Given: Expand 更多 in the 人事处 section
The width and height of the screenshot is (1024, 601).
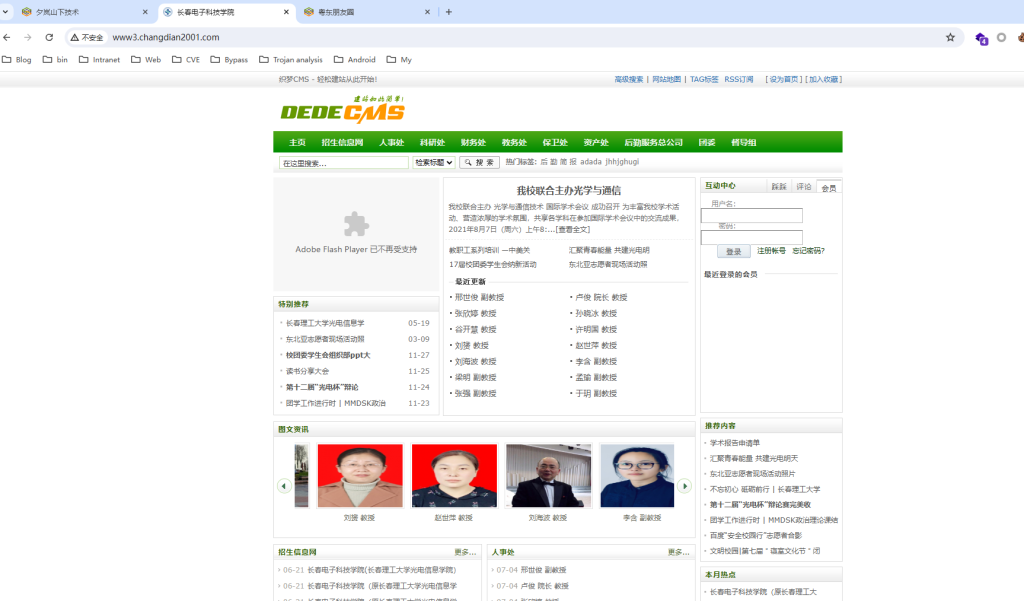Looking at the screenshot, I should [678, 552].
